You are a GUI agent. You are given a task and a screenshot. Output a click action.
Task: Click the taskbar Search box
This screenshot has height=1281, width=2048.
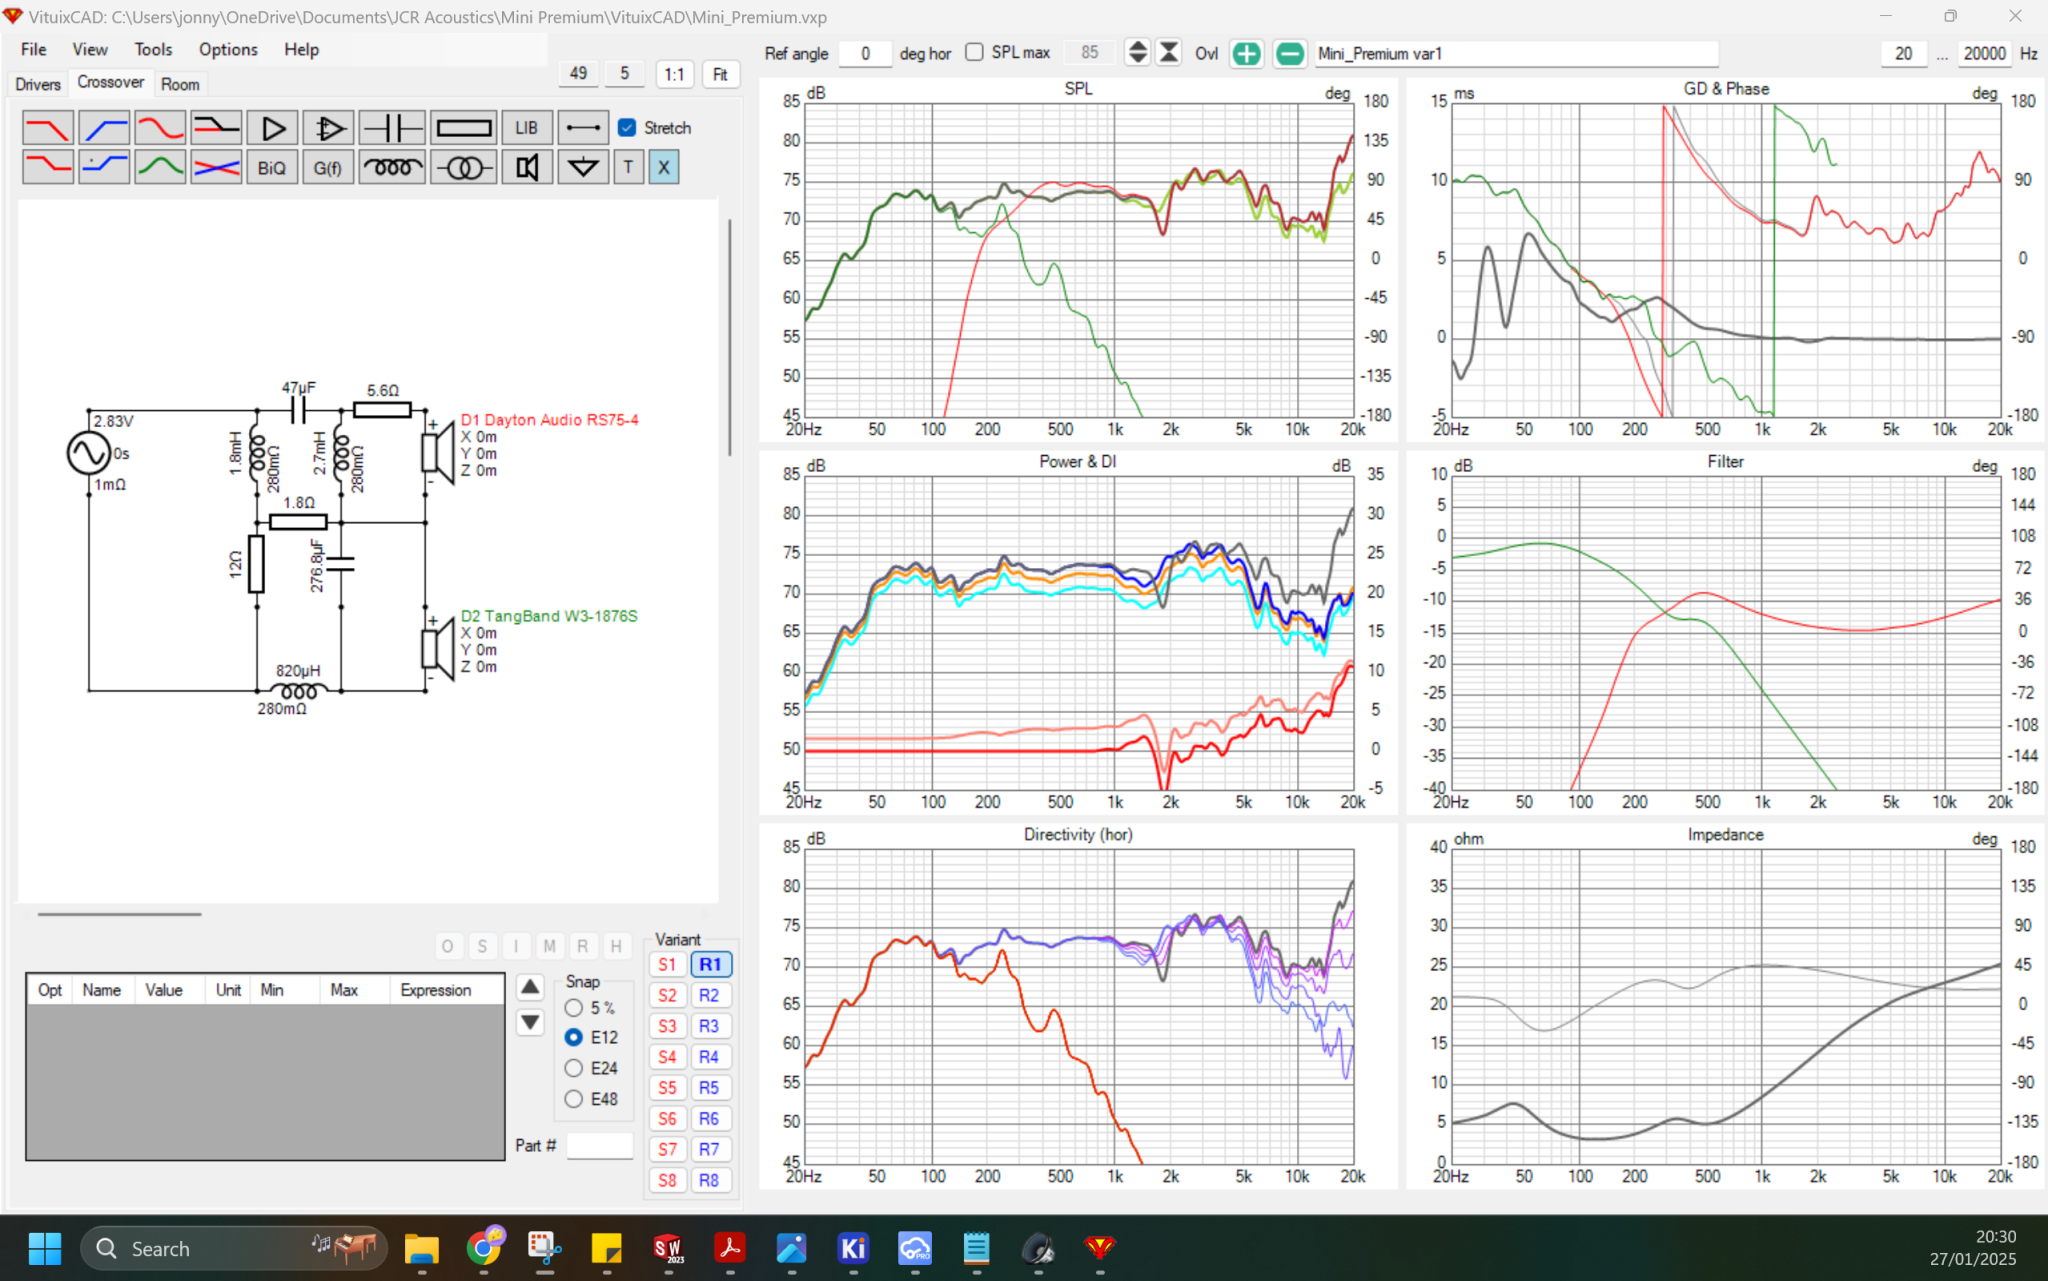click(x=234, y=1248)
